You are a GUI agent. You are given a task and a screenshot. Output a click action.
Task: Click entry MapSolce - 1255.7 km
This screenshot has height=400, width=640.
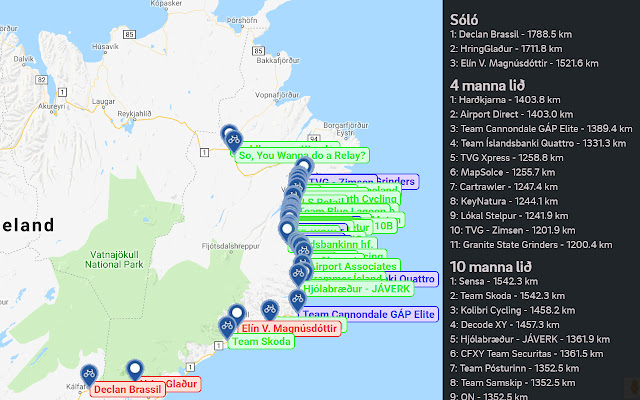(x=502, y=172)
